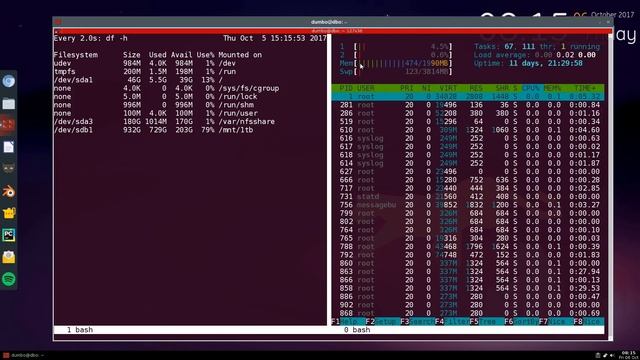Sort htop by the RES column header

point(476,88)
